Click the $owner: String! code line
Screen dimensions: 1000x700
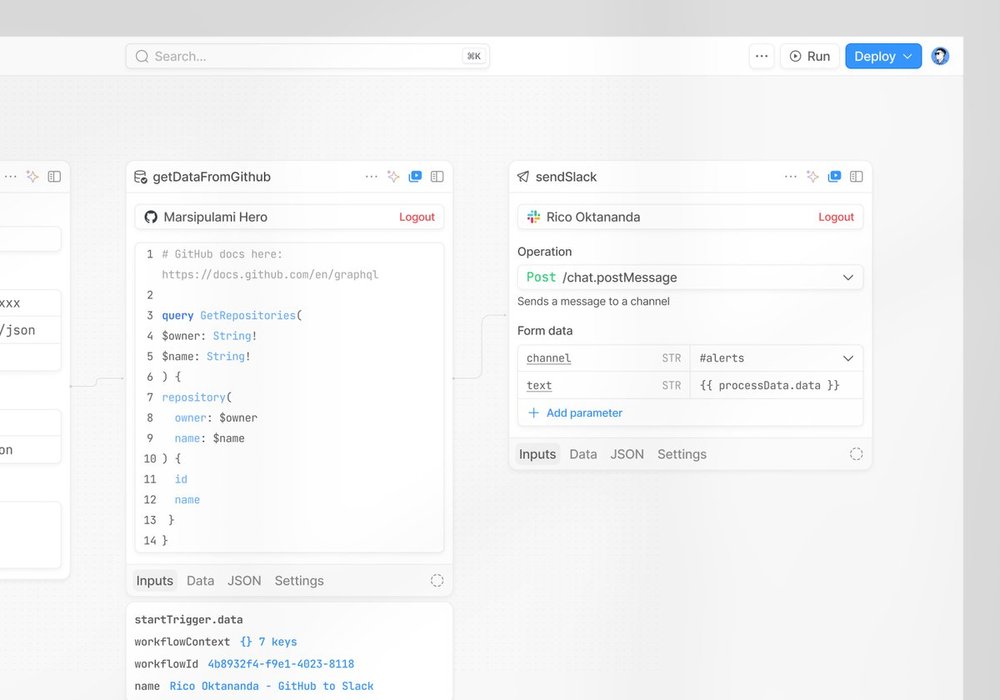(209, 336)
